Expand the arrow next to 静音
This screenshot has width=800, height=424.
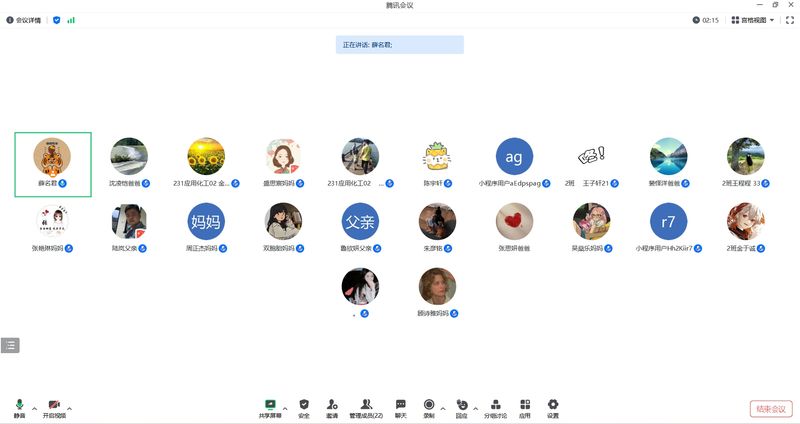[x=35, y=408]
